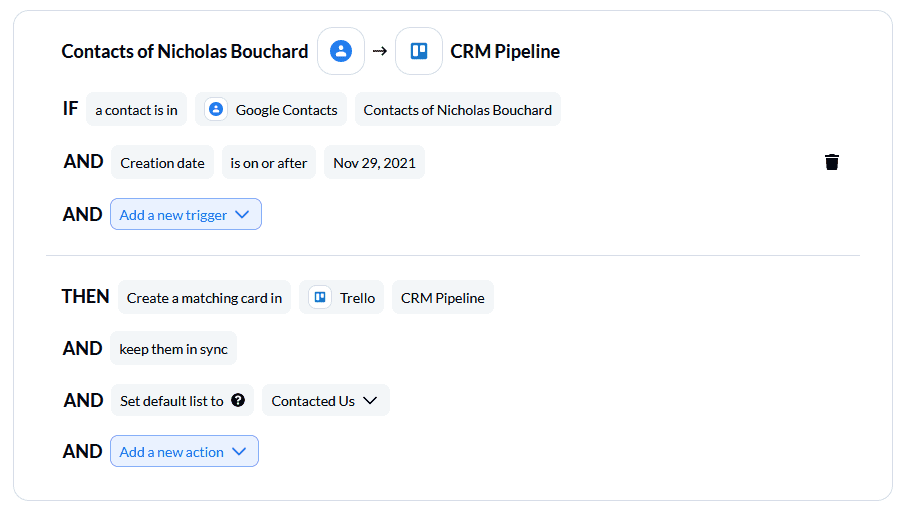Open the Add a new action dropdown
Viewport: 905px width, 511px height.
[x=184, y=451]
